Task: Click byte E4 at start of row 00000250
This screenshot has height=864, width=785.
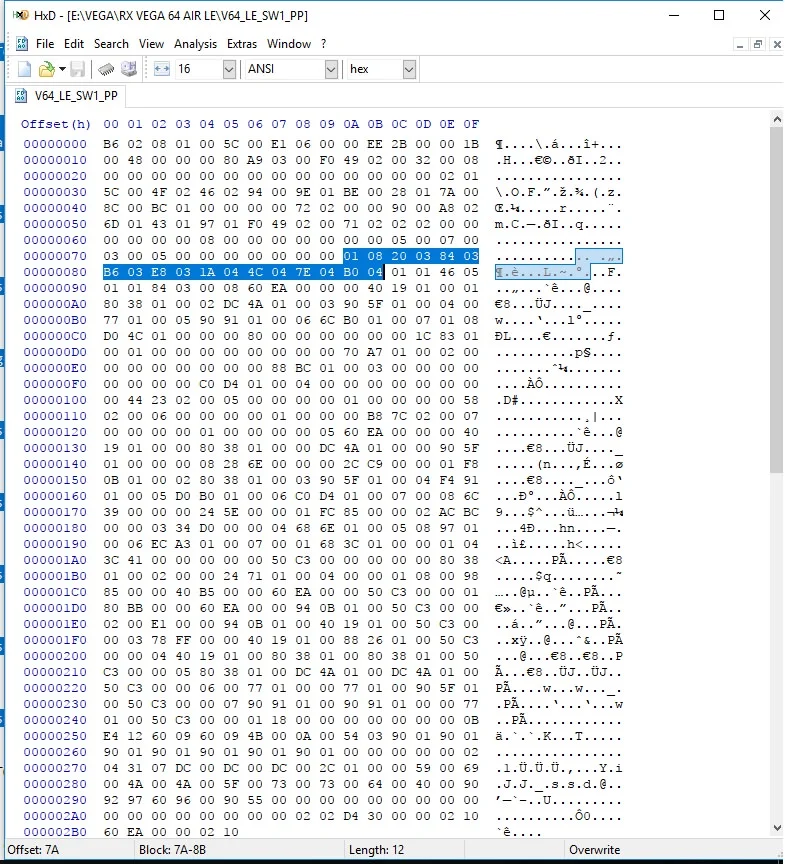Action: click(111, 736)
